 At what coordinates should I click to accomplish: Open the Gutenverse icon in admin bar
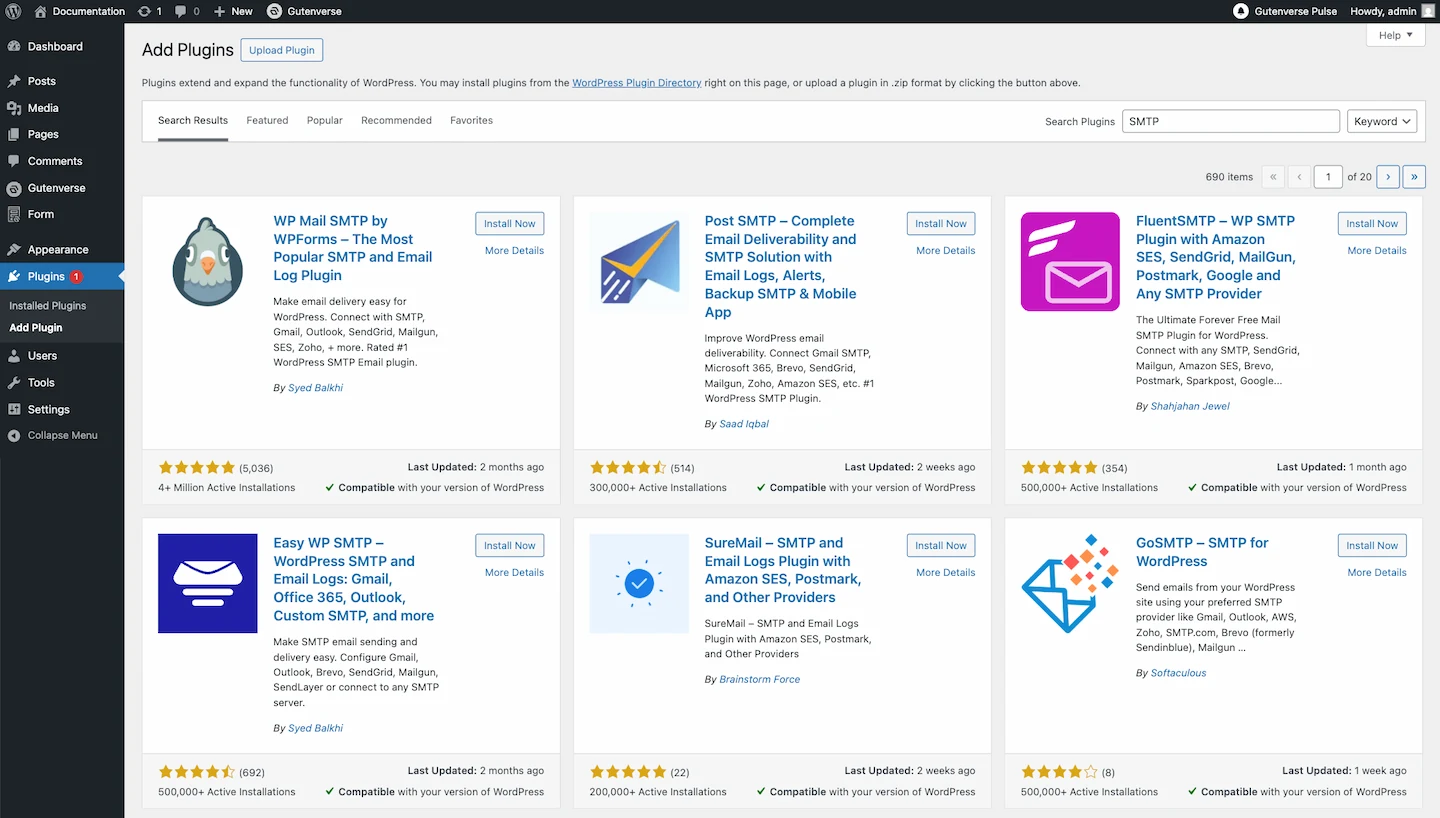tap(275, 11)
